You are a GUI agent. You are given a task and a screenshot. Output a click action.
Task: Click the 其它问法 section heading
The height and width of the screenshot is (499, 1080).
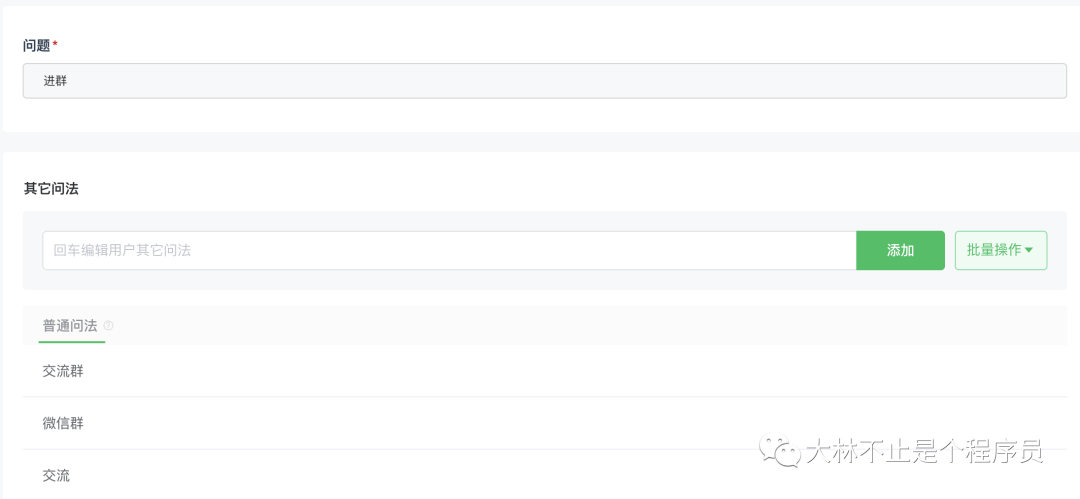(51, 188)
